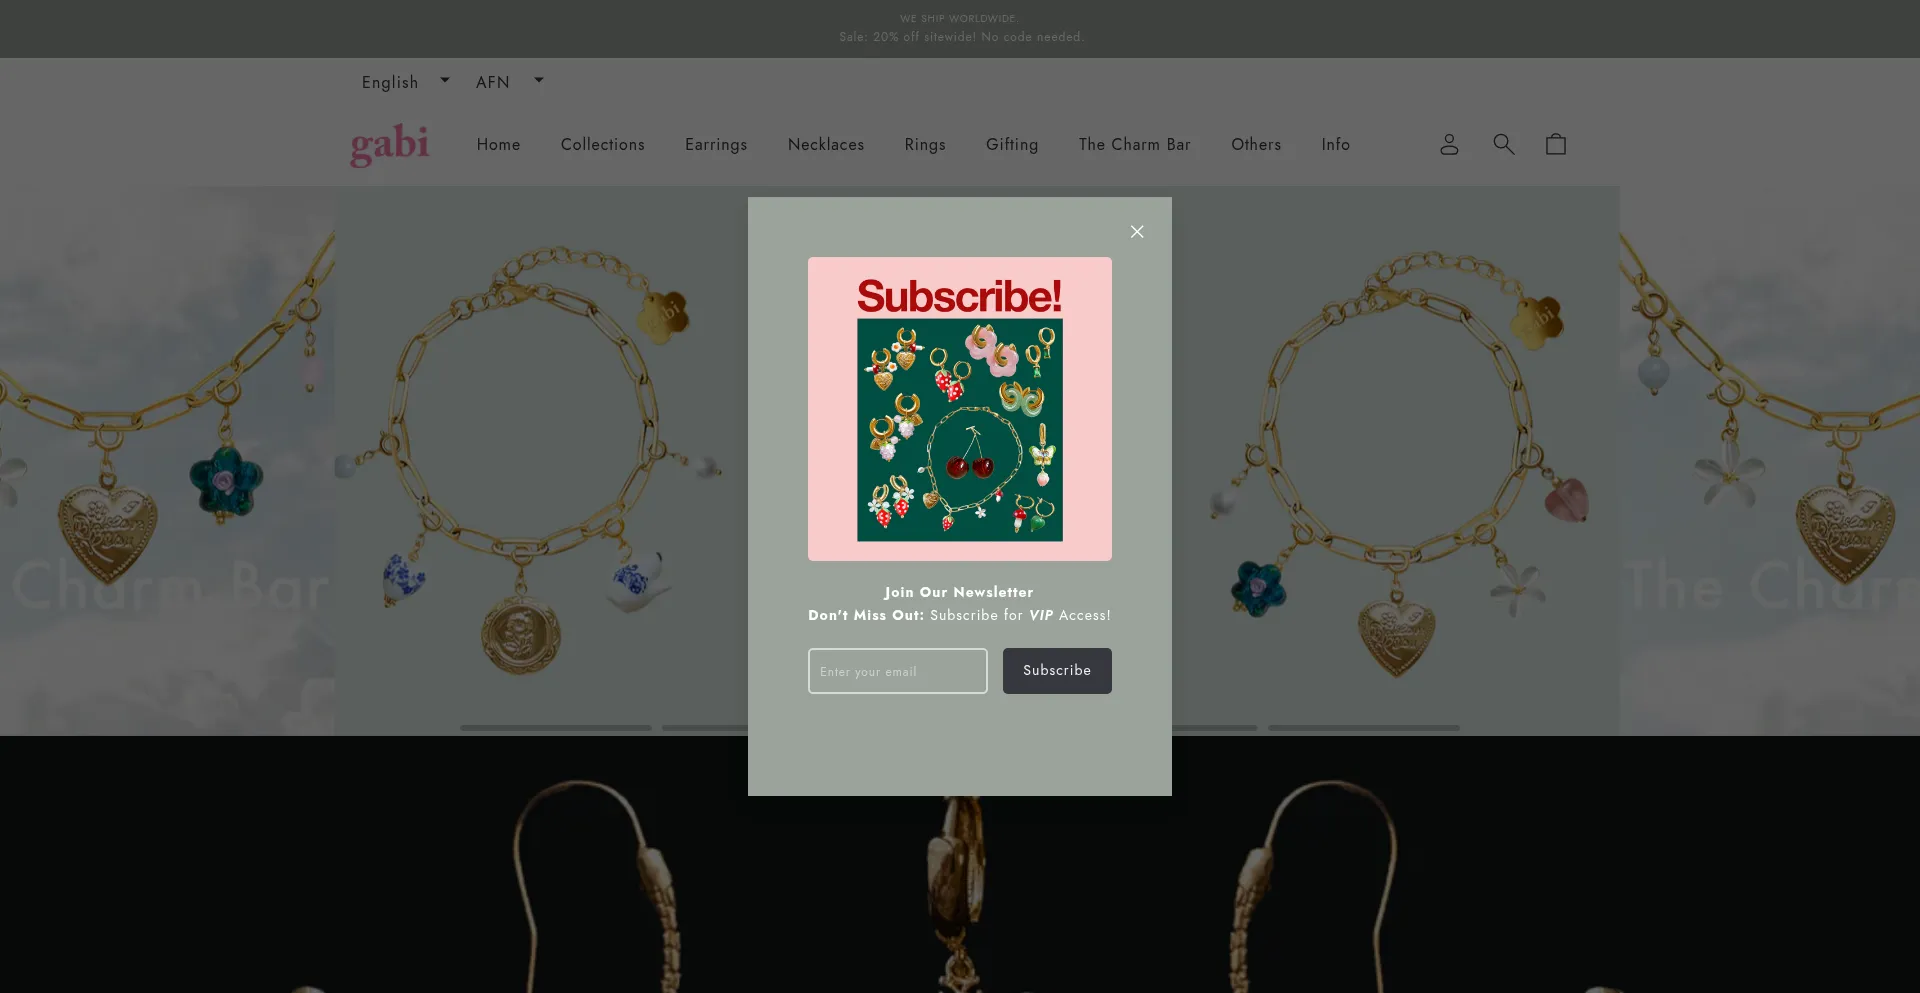
Task: Open the search magnifier icon
Action: (1503, 144)
